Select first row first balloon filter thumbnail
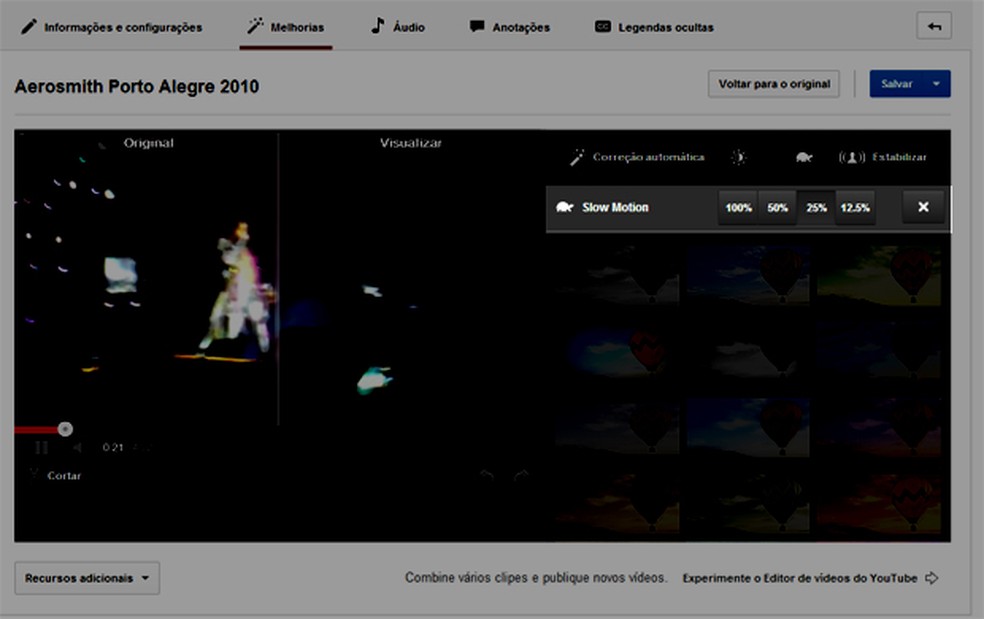This screenshot has width=984, height=619. (619, 275)
